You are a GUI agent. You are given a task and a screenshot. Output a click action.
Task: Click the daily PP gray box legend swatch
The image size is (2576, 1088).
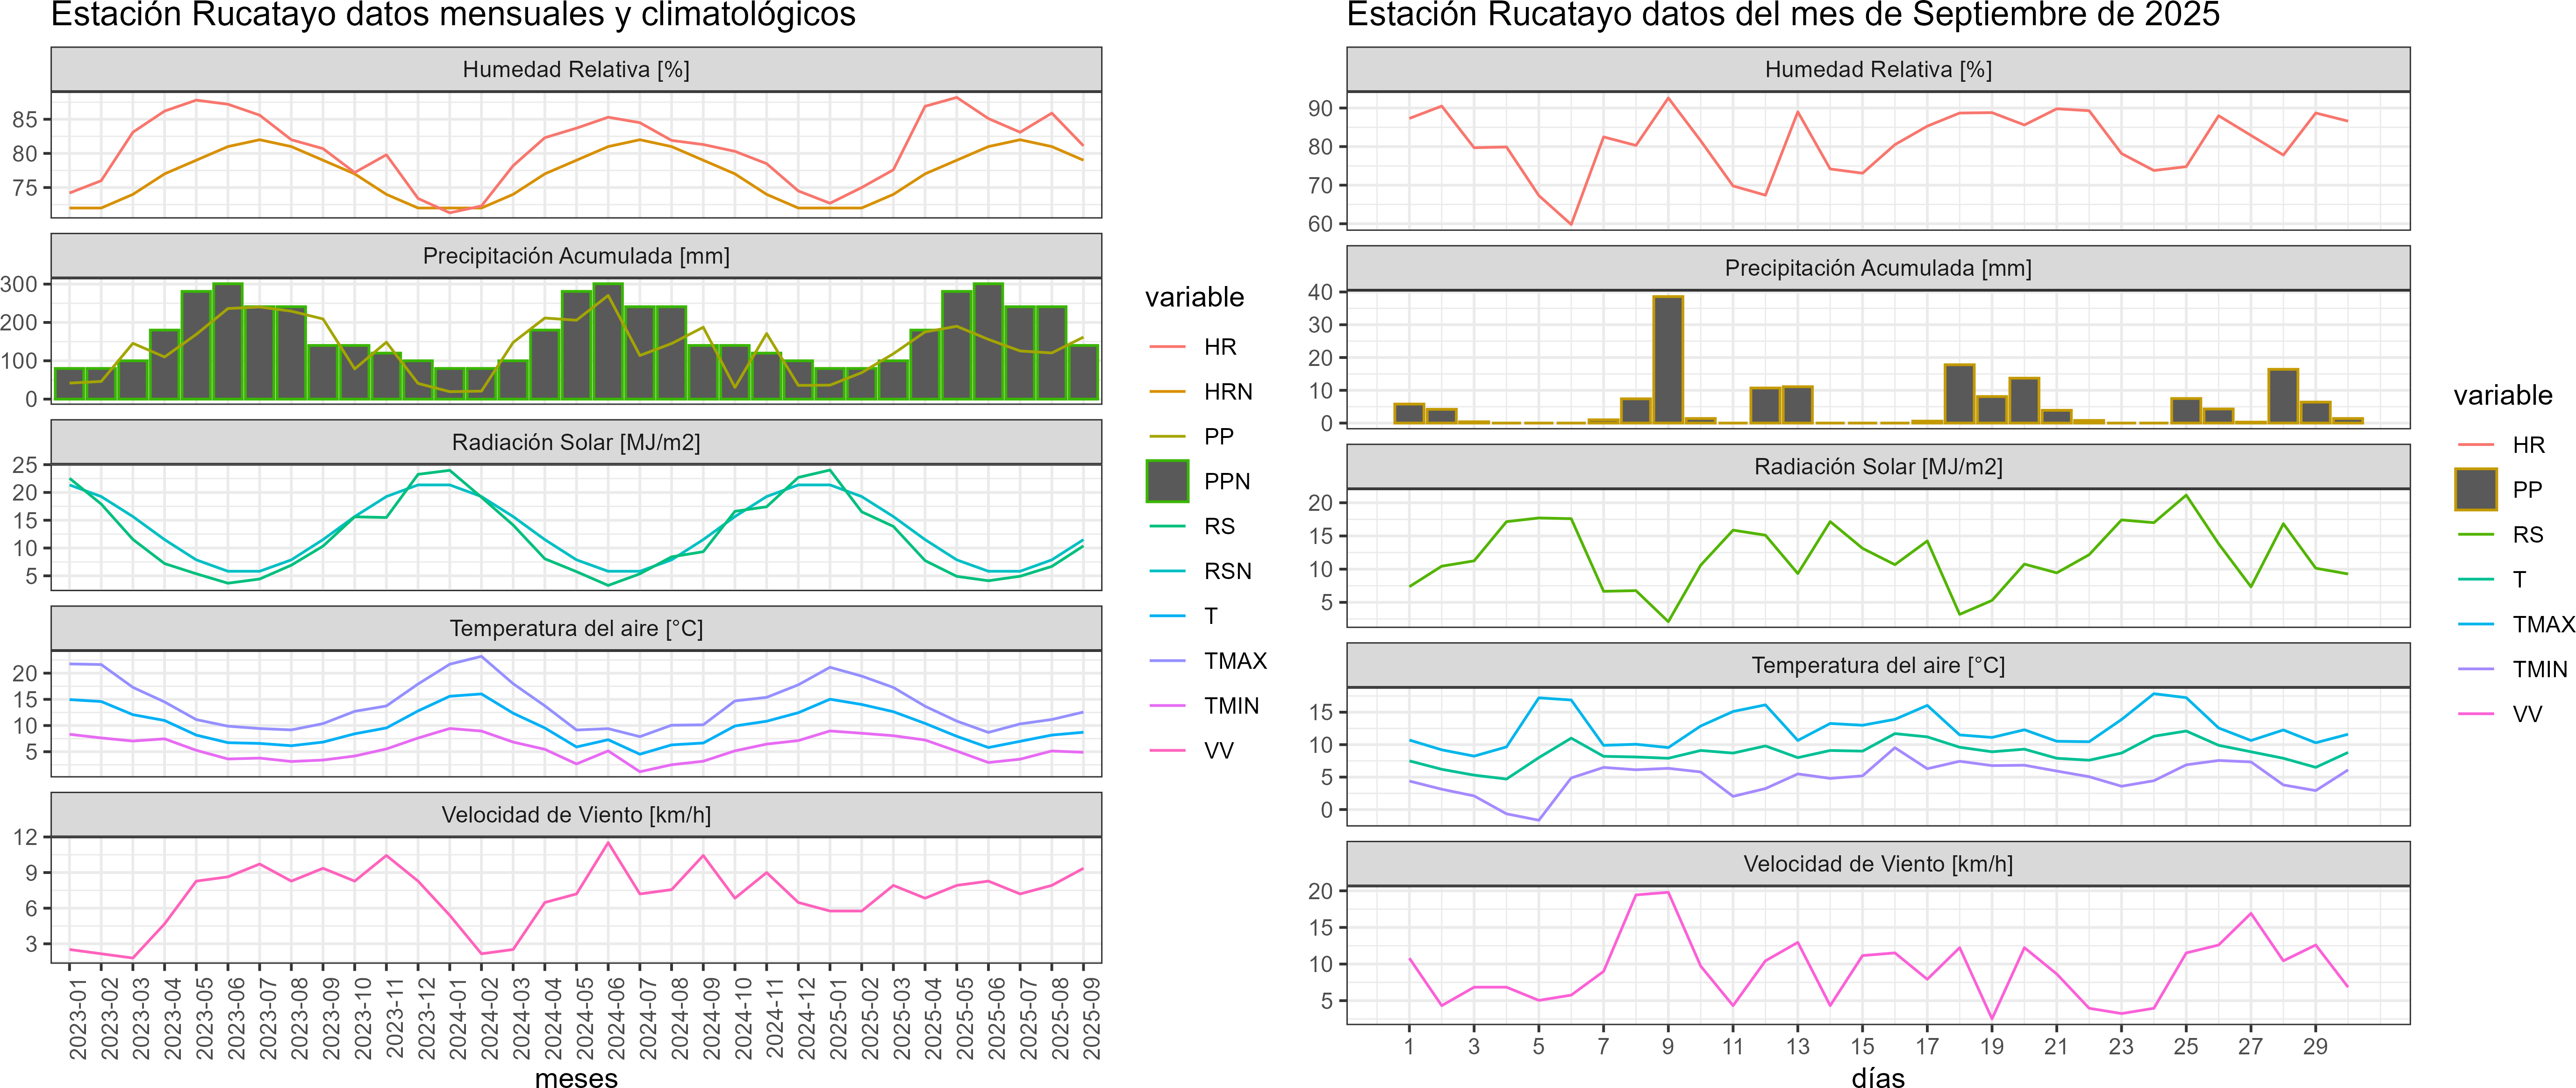click(x=2475, y=489)
